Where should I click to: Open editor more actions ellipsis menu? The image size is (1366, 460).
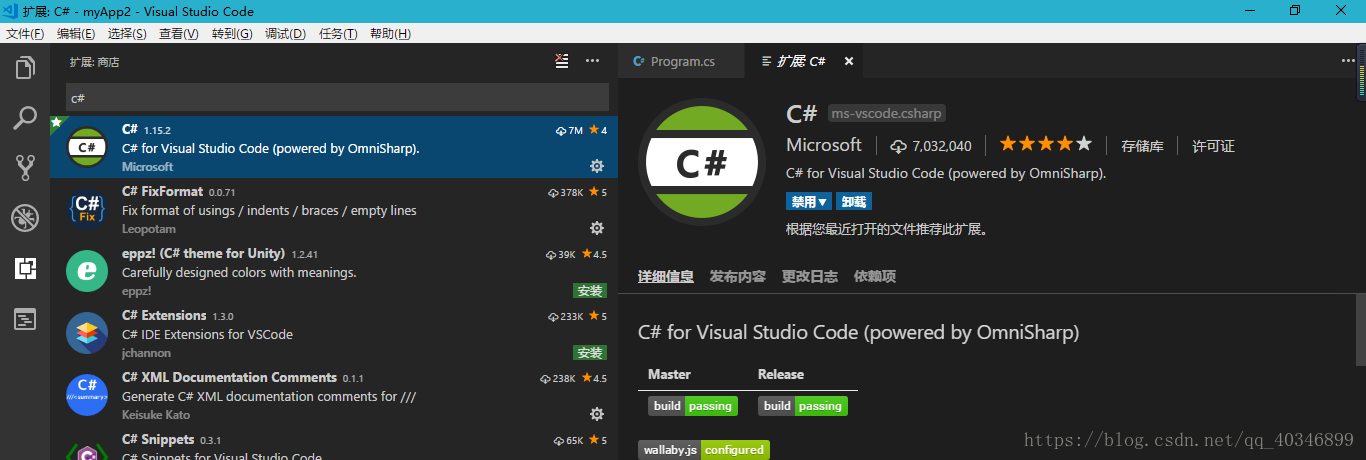click(1348, 61)
